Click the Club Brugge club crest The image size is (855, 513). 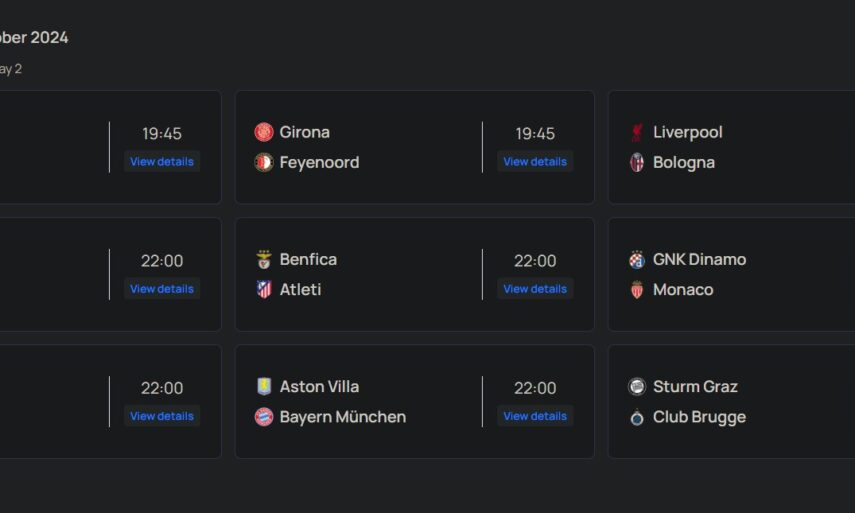[x=637, y=417]
